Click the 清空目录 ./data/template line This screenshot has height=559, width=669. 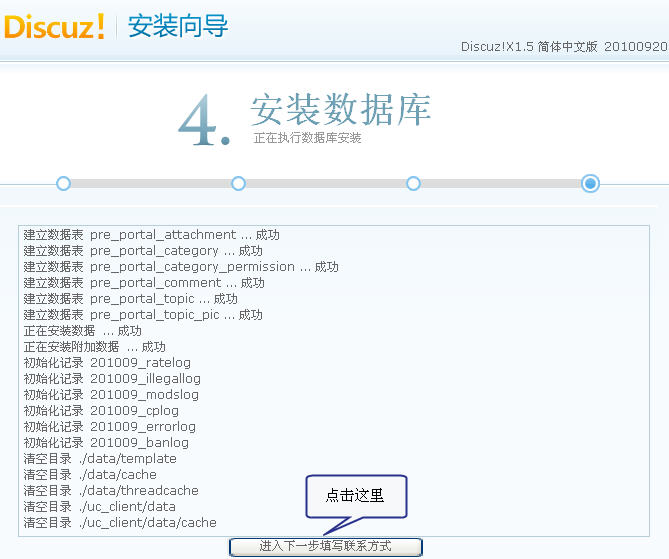(100, 459)
